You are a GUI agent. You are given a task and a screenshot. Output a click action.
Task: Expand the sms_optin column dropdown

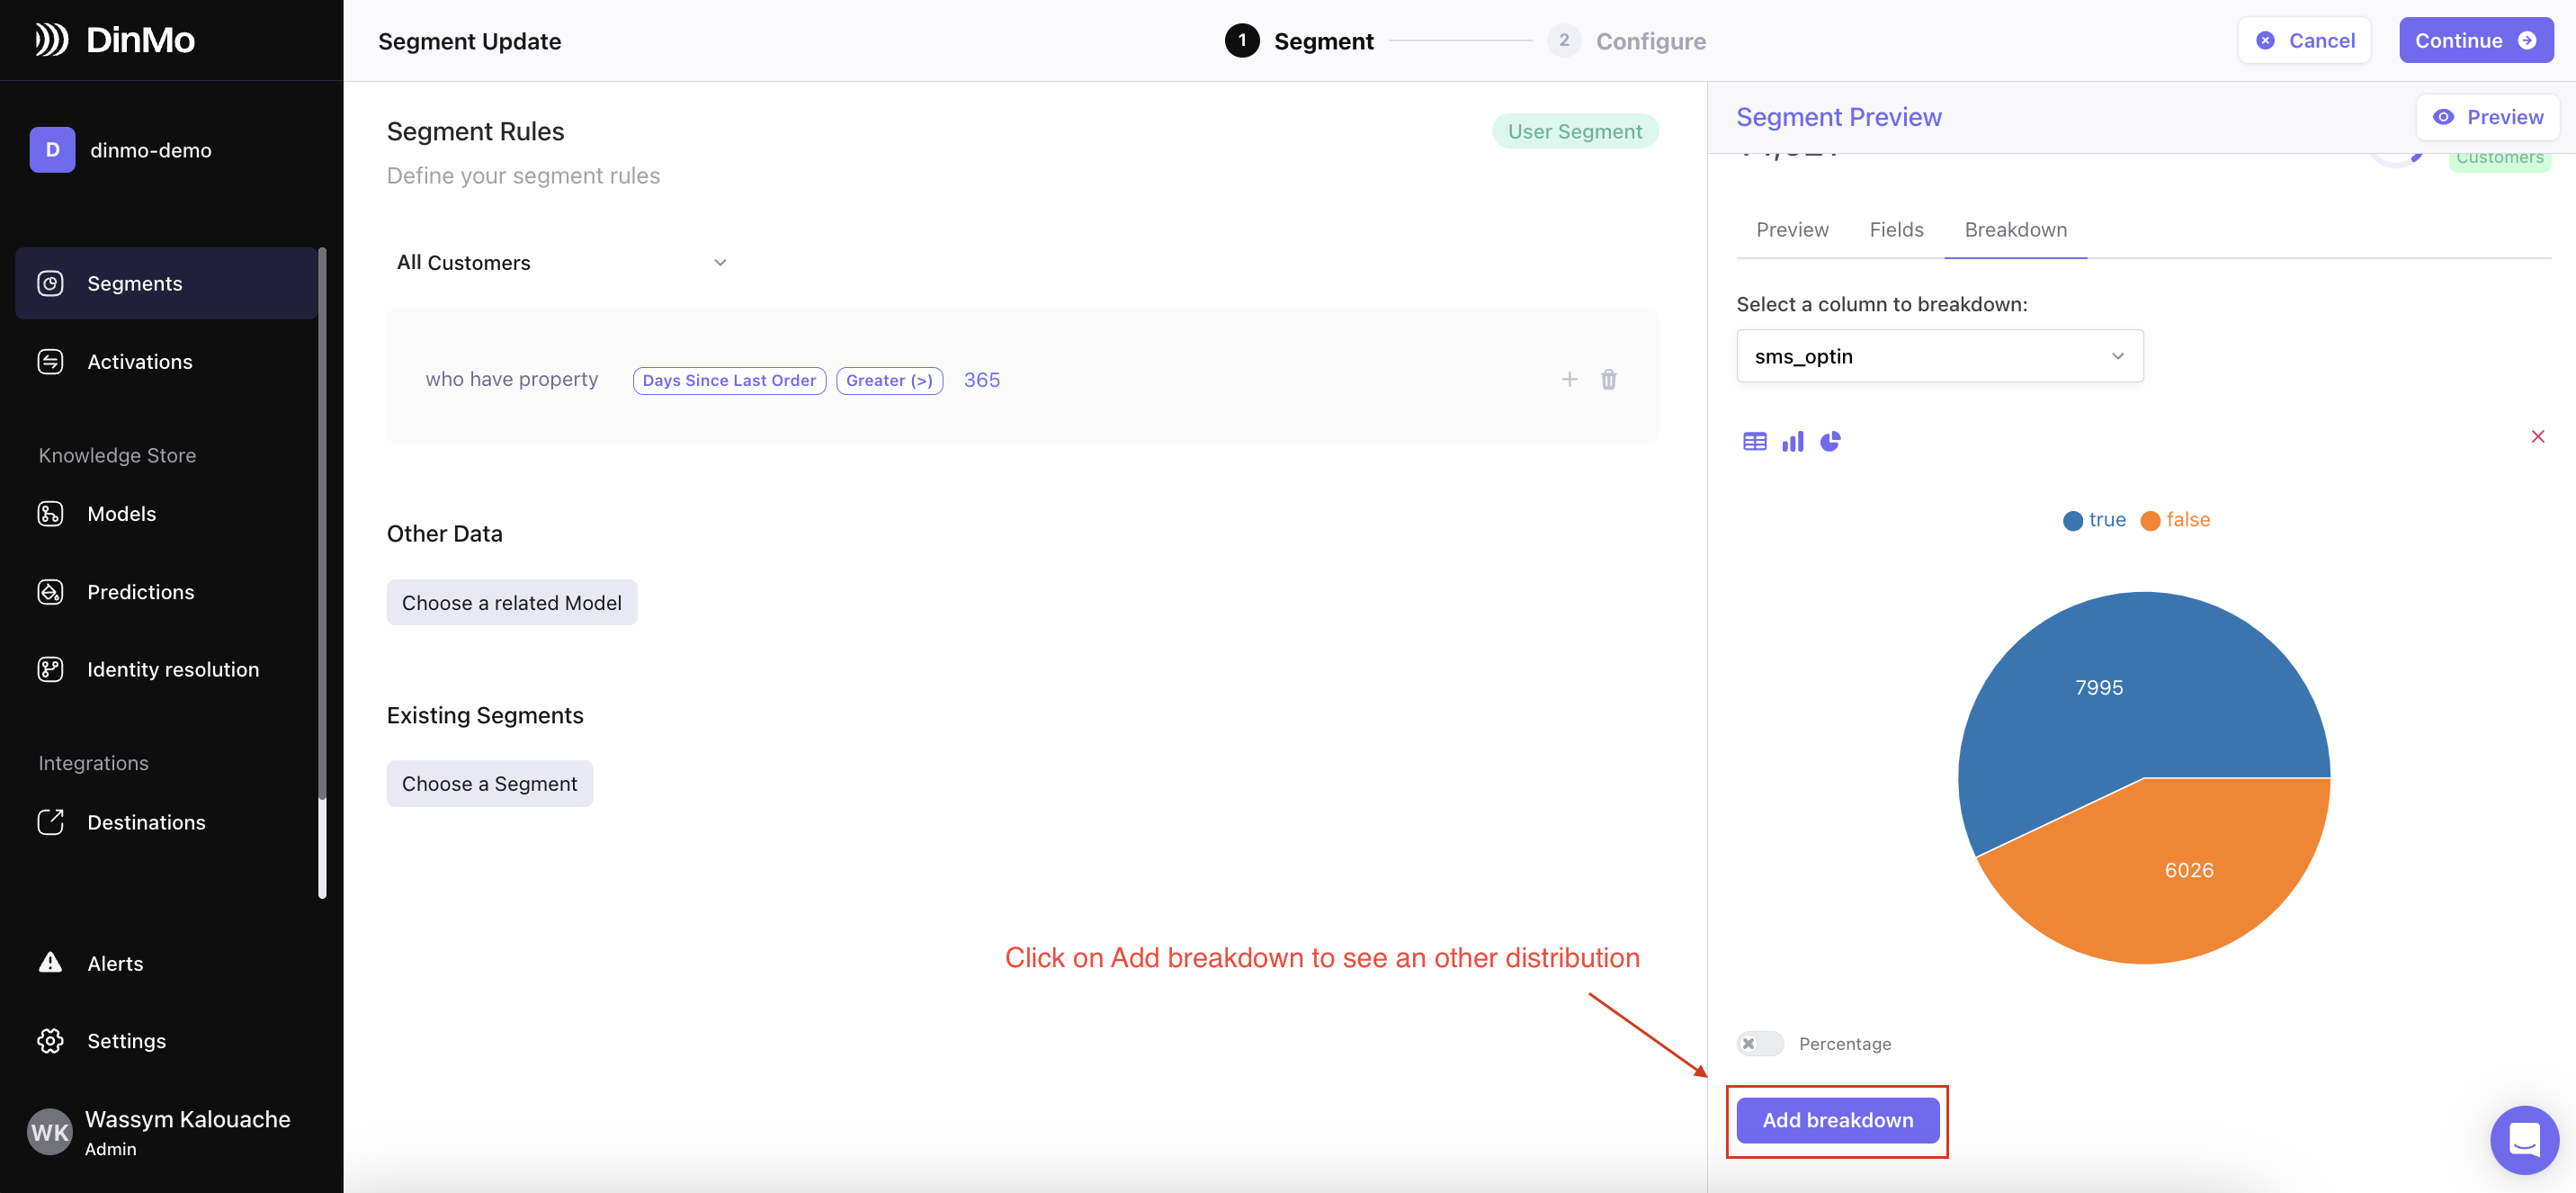[1939, 356]
